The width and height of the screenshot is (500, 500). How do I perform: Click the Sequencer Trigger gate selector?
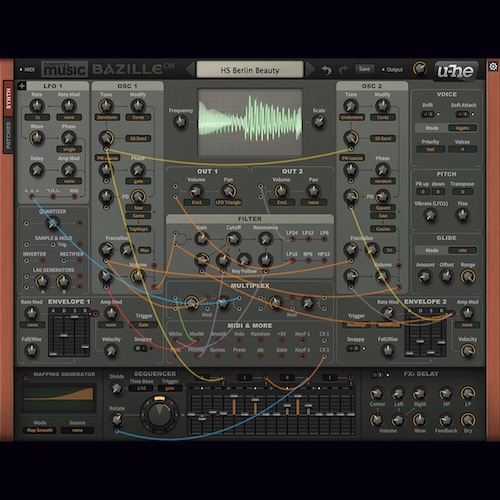(170, 388)
